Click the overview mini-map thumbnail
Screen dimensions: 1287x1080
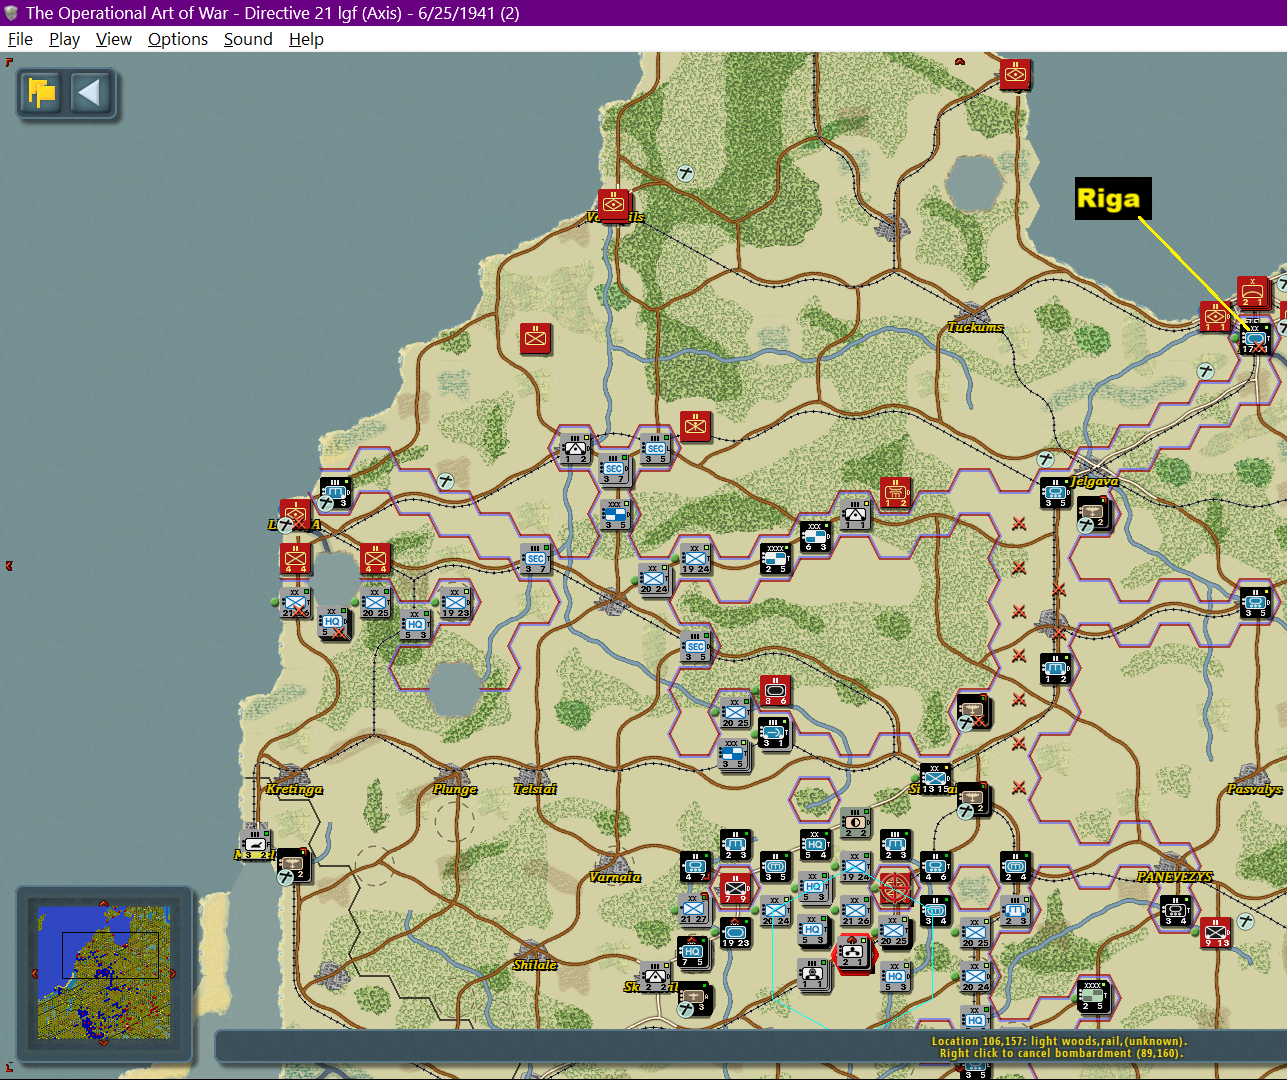coord(103,972)
